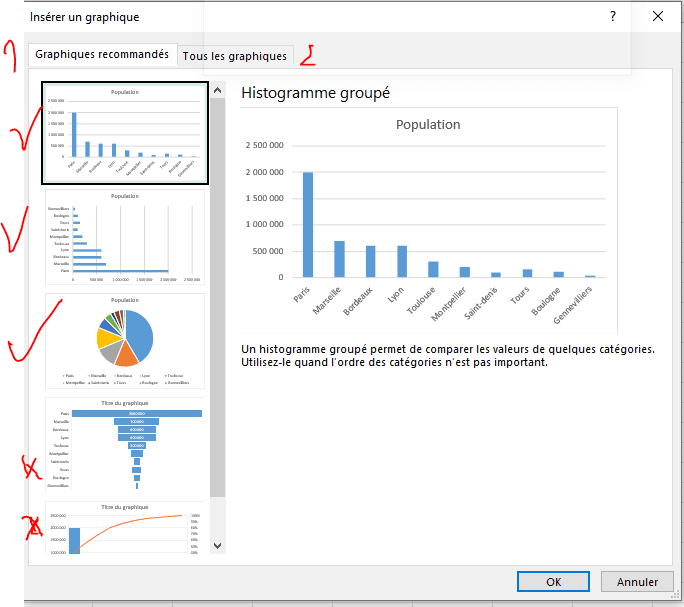Switch to the Graphiques recommandés tab
684x607 pixels.
pos(102,55)
